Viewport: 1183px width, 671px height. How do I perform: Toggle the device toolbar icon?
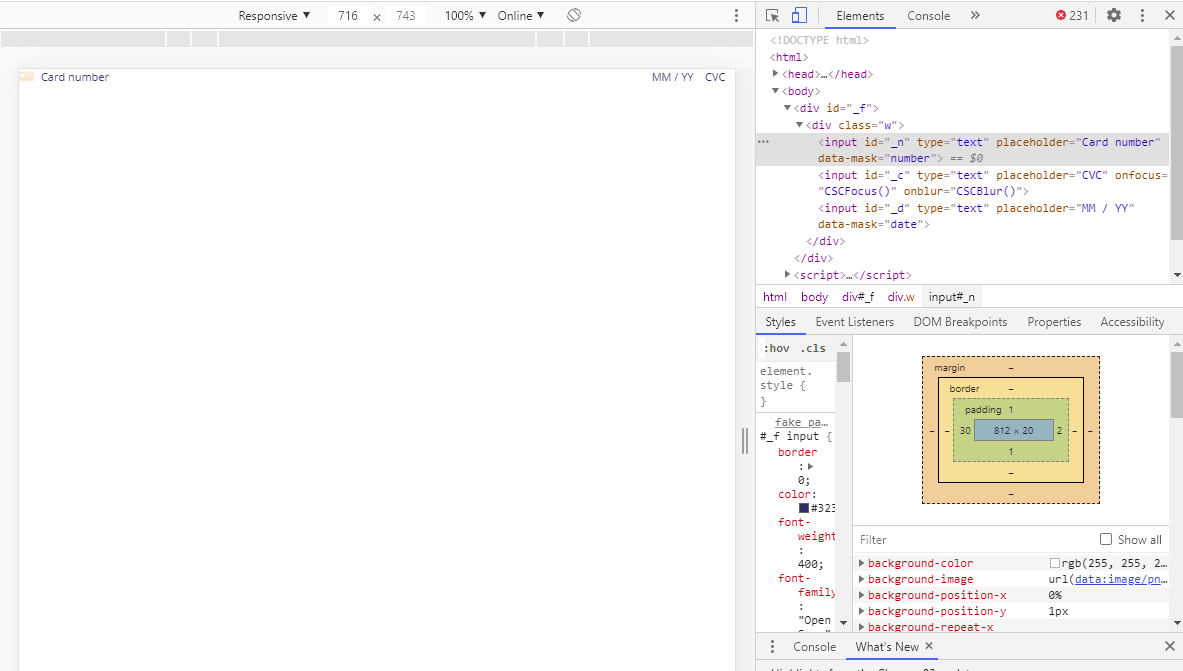coord(799,15)
